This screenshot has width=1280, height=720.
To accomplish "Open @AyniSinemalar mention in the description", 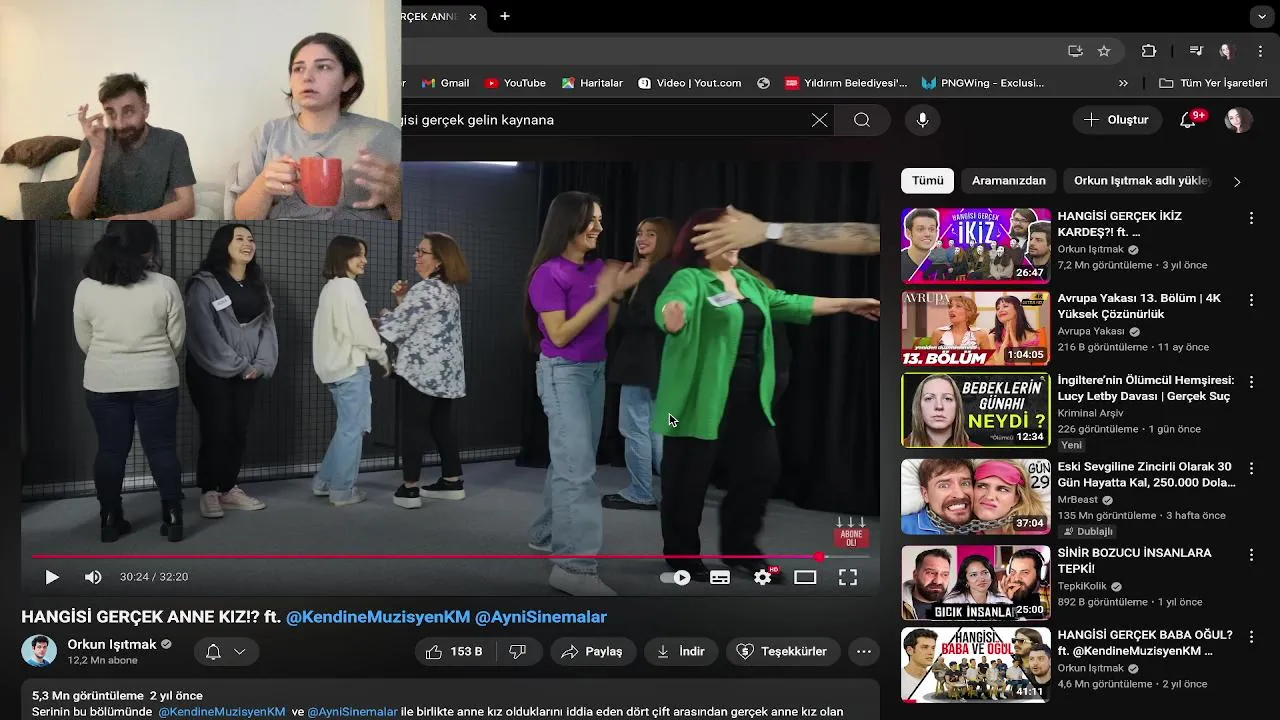I will tap(352, 712).
